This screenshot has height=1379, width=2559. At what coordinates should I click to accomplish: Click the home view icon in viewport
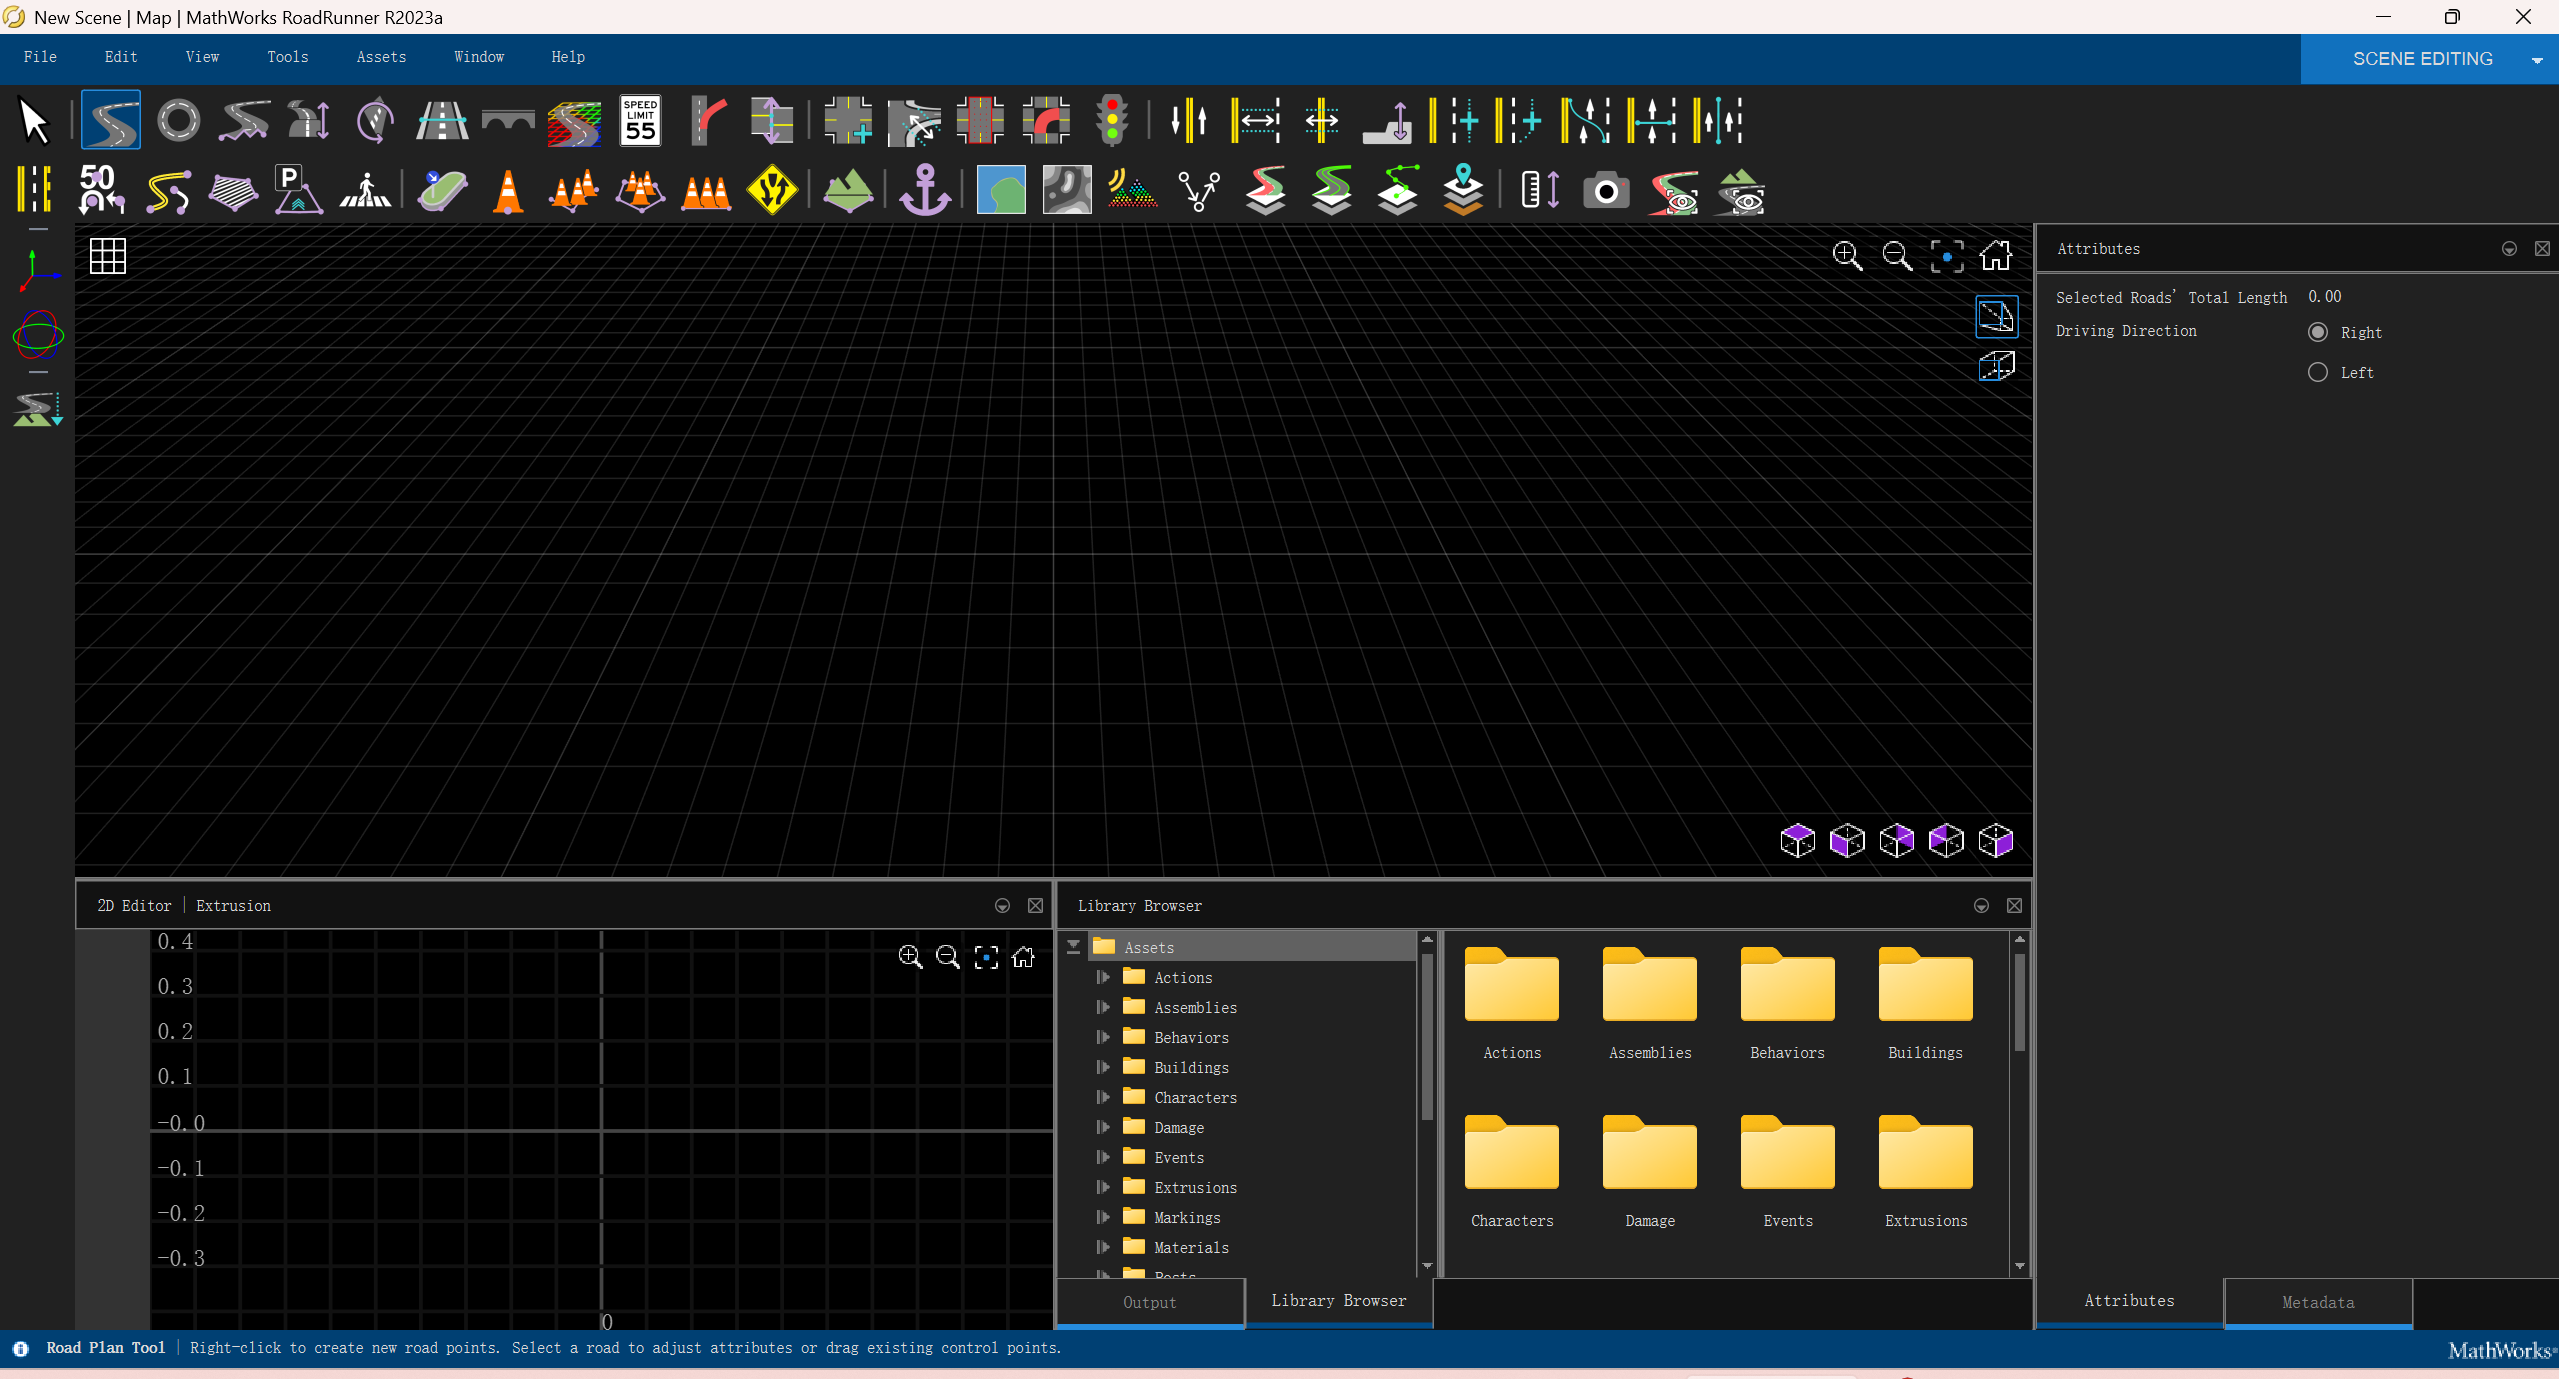(x=1996, y=256)
